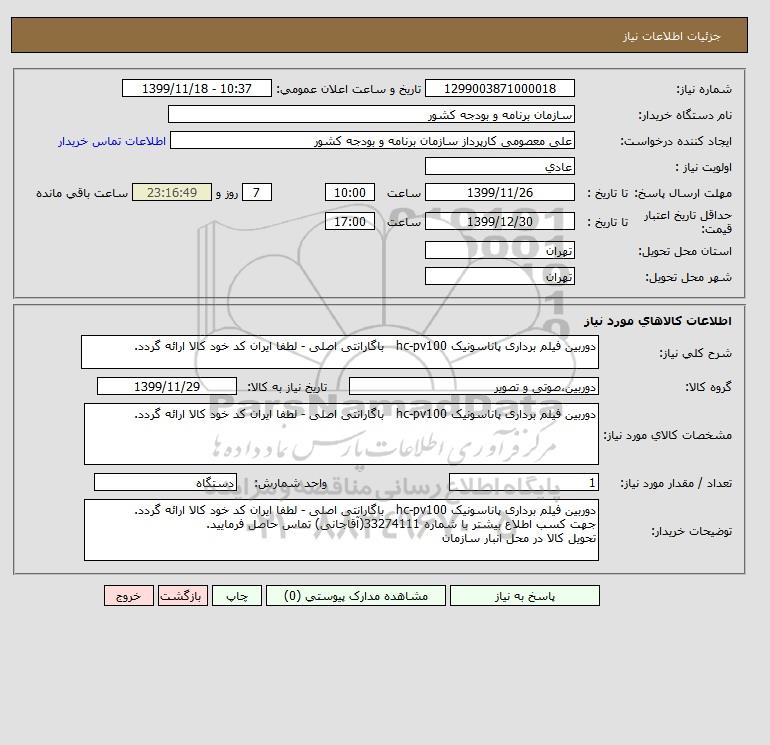Click the حداقل تاریخ اعتبار قیمت label

tap(688, 222)
